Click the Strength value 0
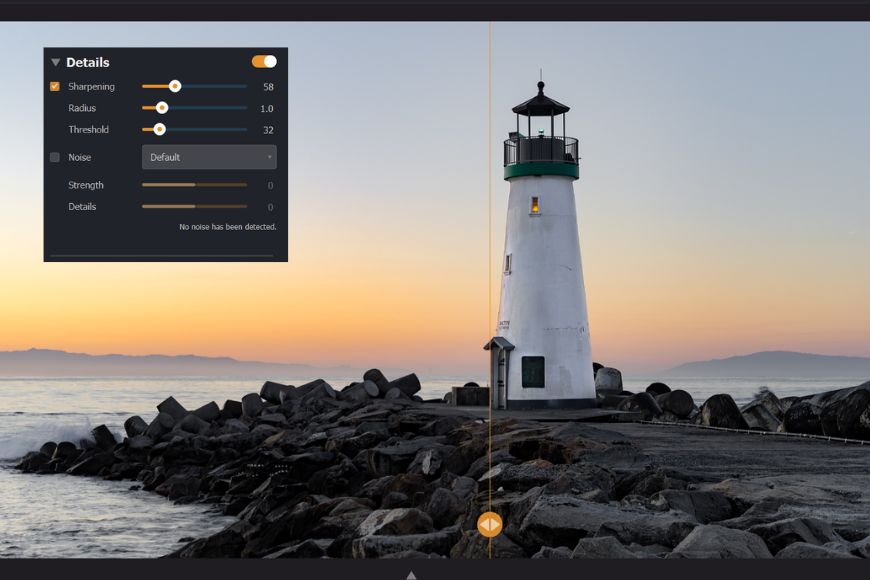 tap(270, 185)
